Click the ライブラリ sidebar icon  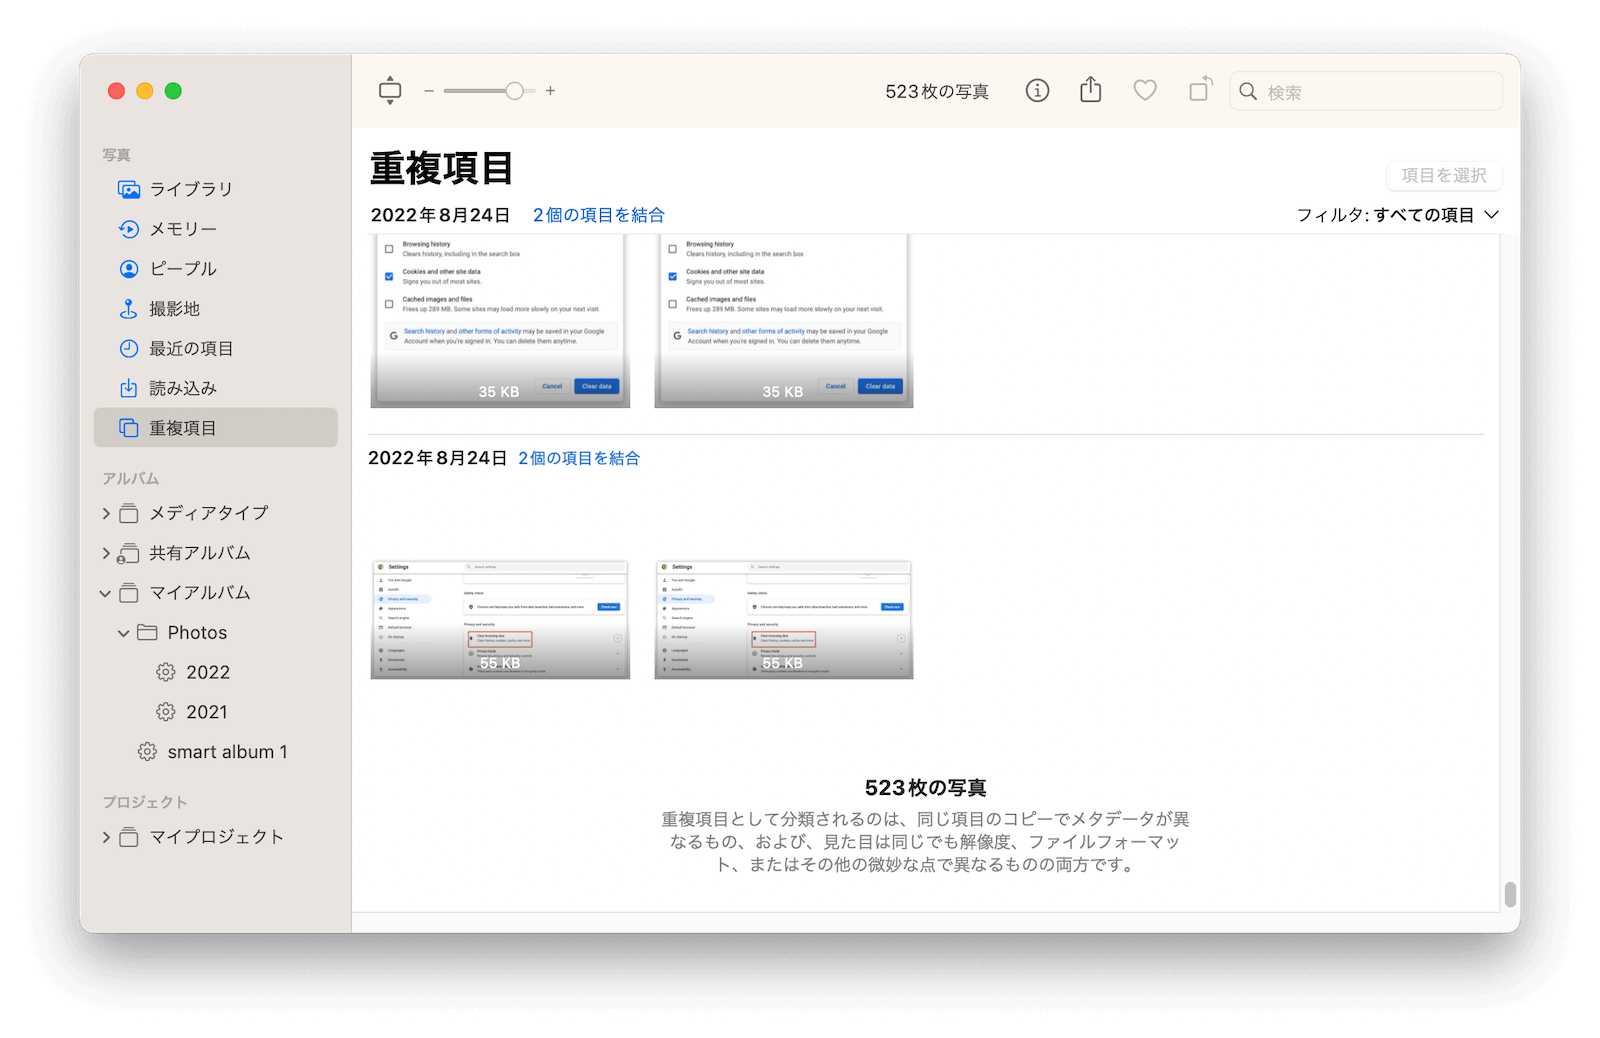coord(129,189)
